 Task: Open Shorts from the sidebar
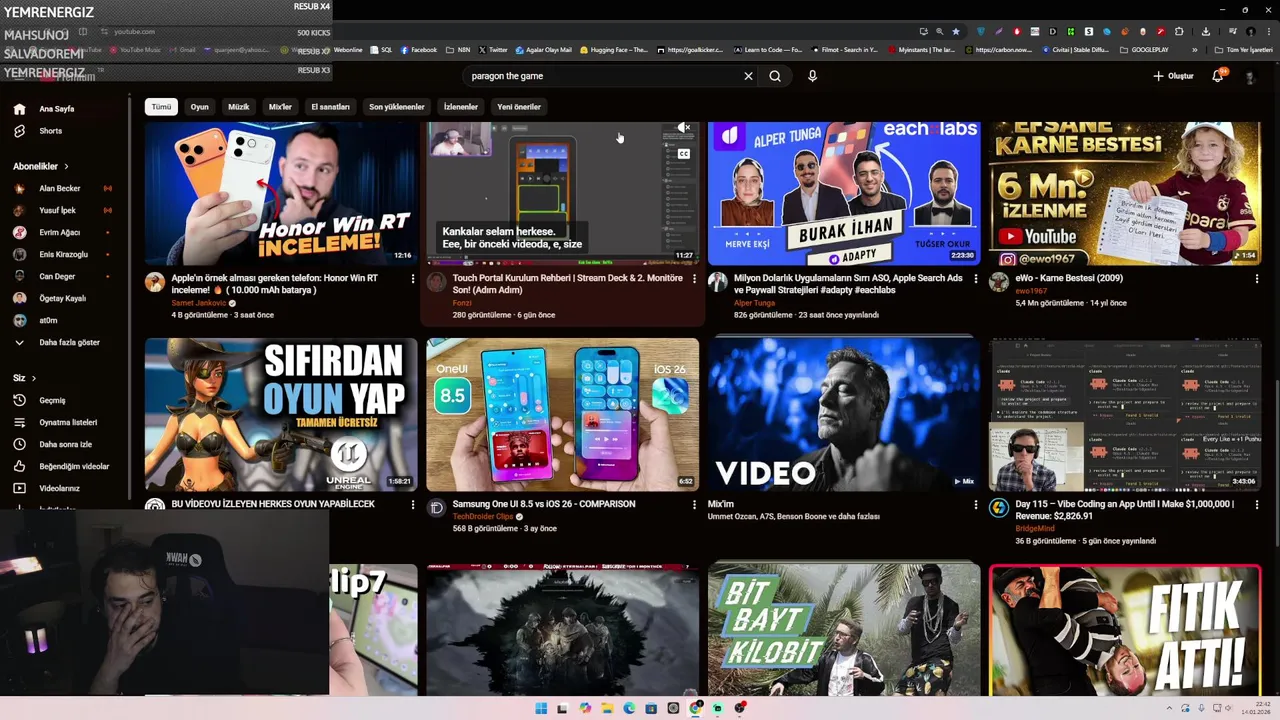point(66,131)
